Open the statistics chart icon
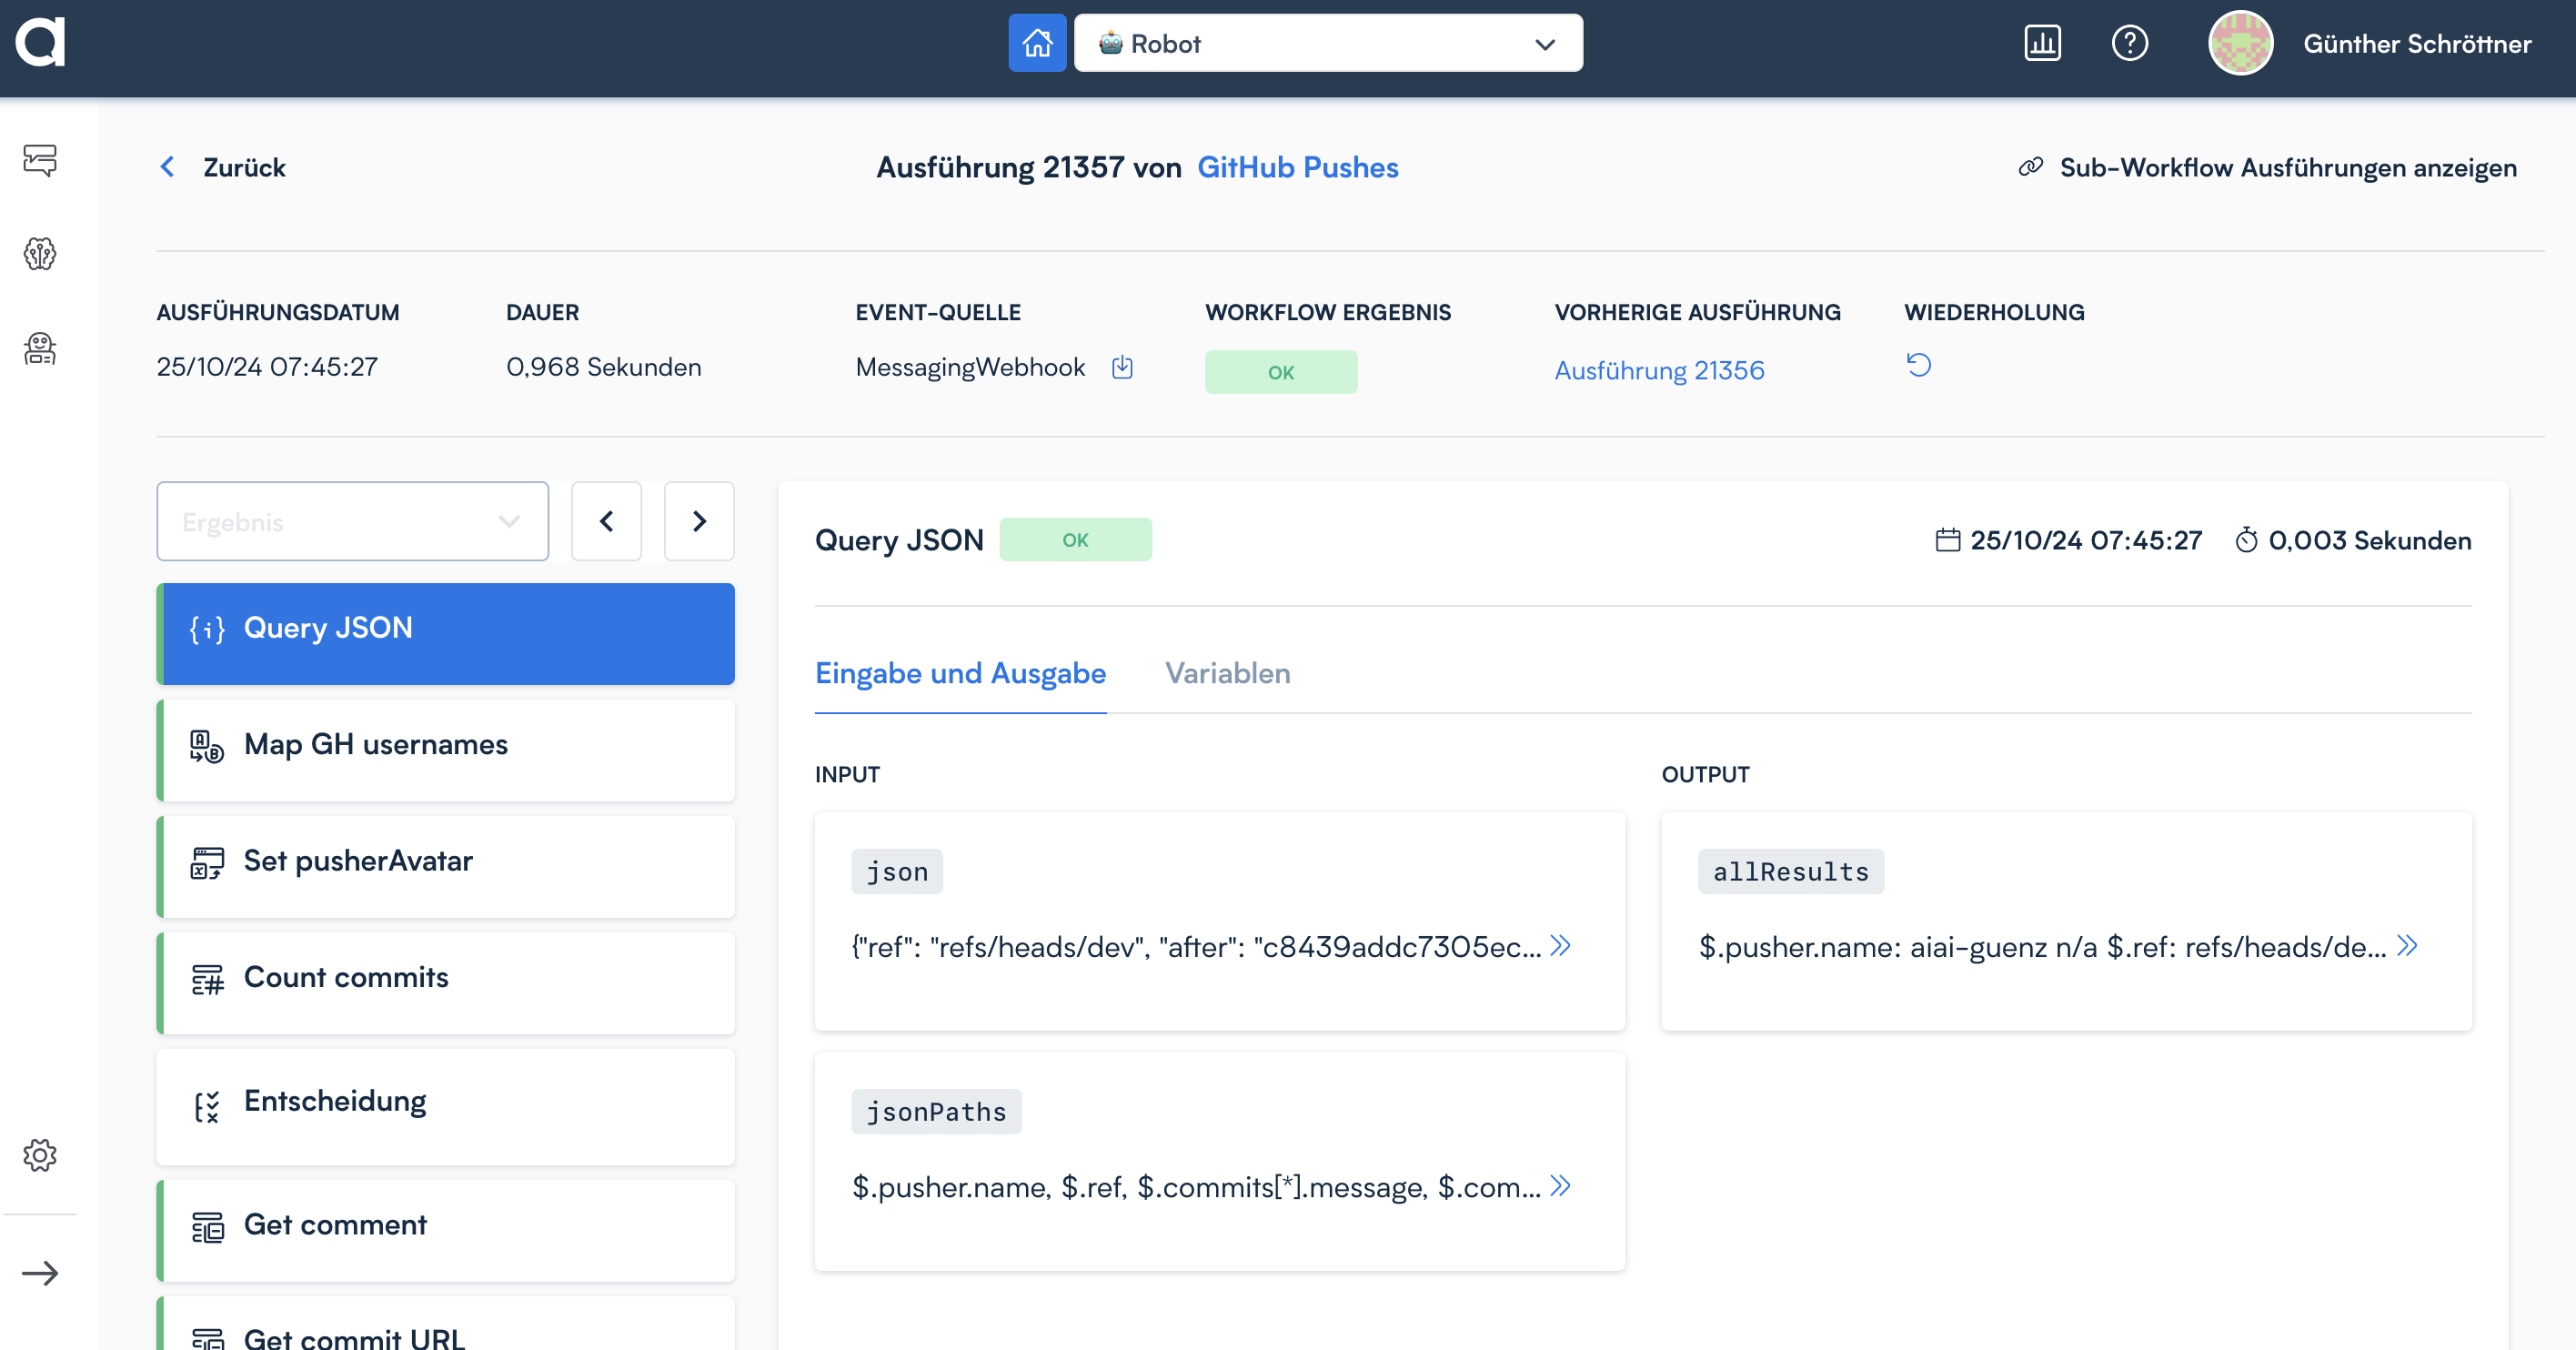2576x1350 pixels. pos(2042,43)
